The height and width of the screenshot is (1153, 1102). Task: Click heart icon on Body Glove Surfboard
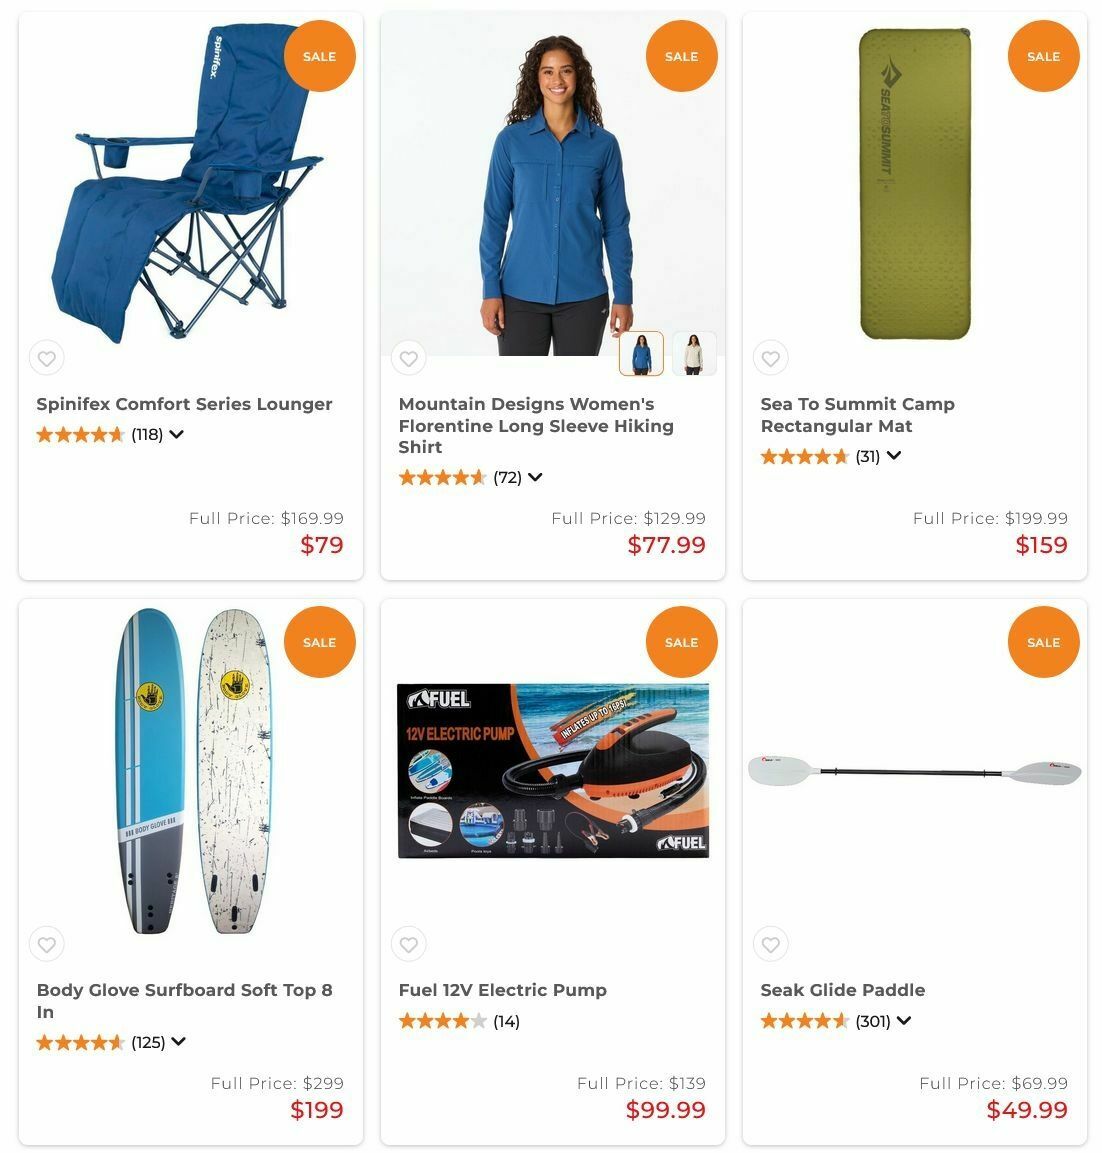coord(46,944)
